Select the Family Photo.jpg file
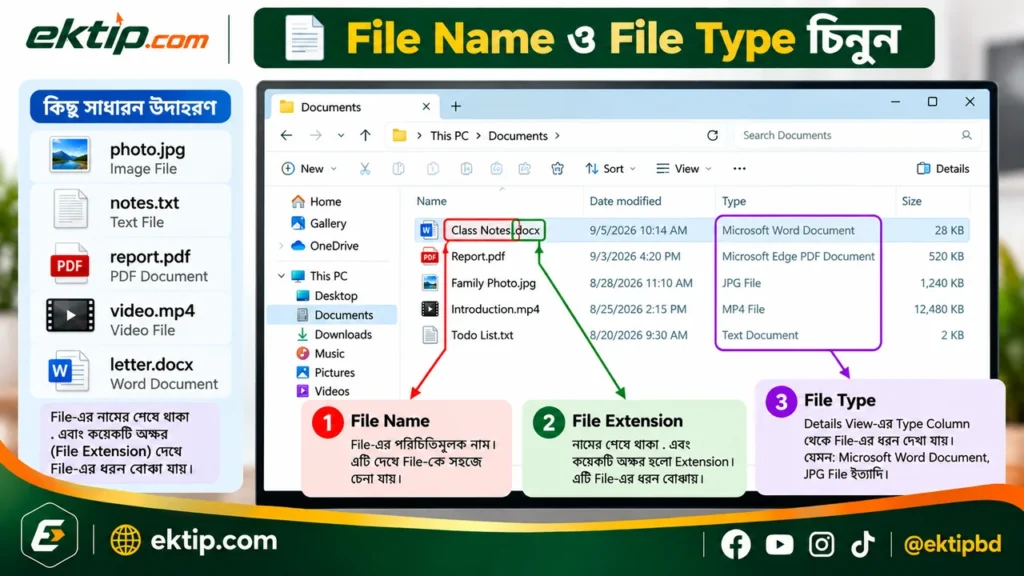The image size is (1024, 576). point(692,283)
